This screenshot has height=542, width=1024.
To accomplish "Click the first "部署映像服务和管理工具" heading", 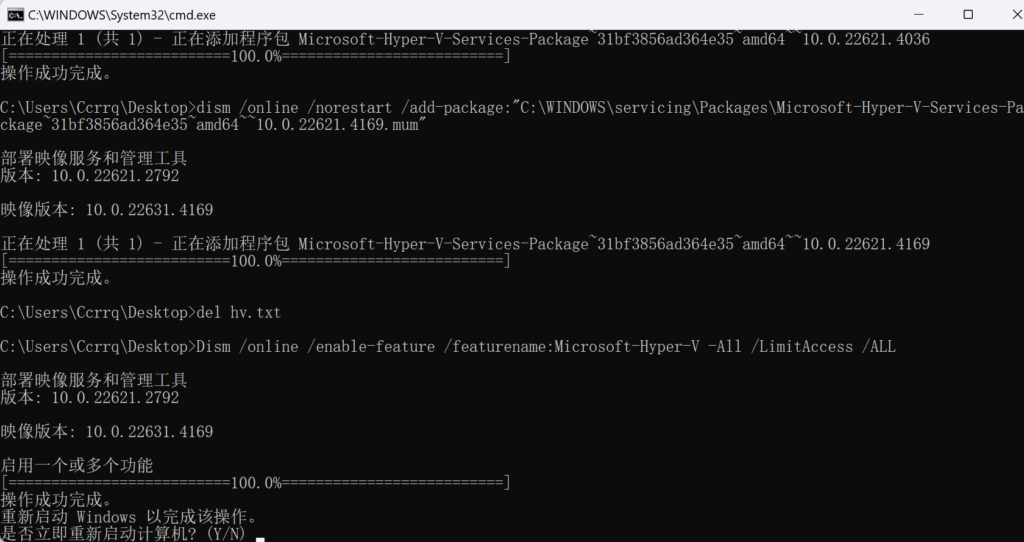I will tap(94, 158).
